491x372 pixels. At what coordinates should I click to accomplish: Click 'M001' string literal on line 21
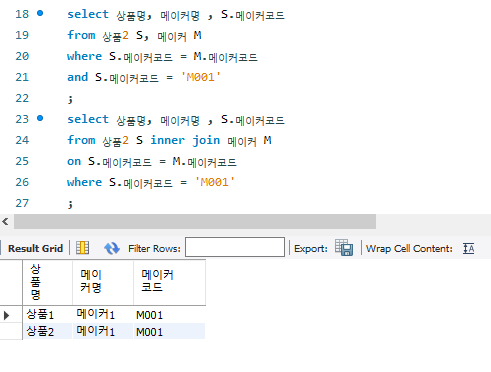200,77
